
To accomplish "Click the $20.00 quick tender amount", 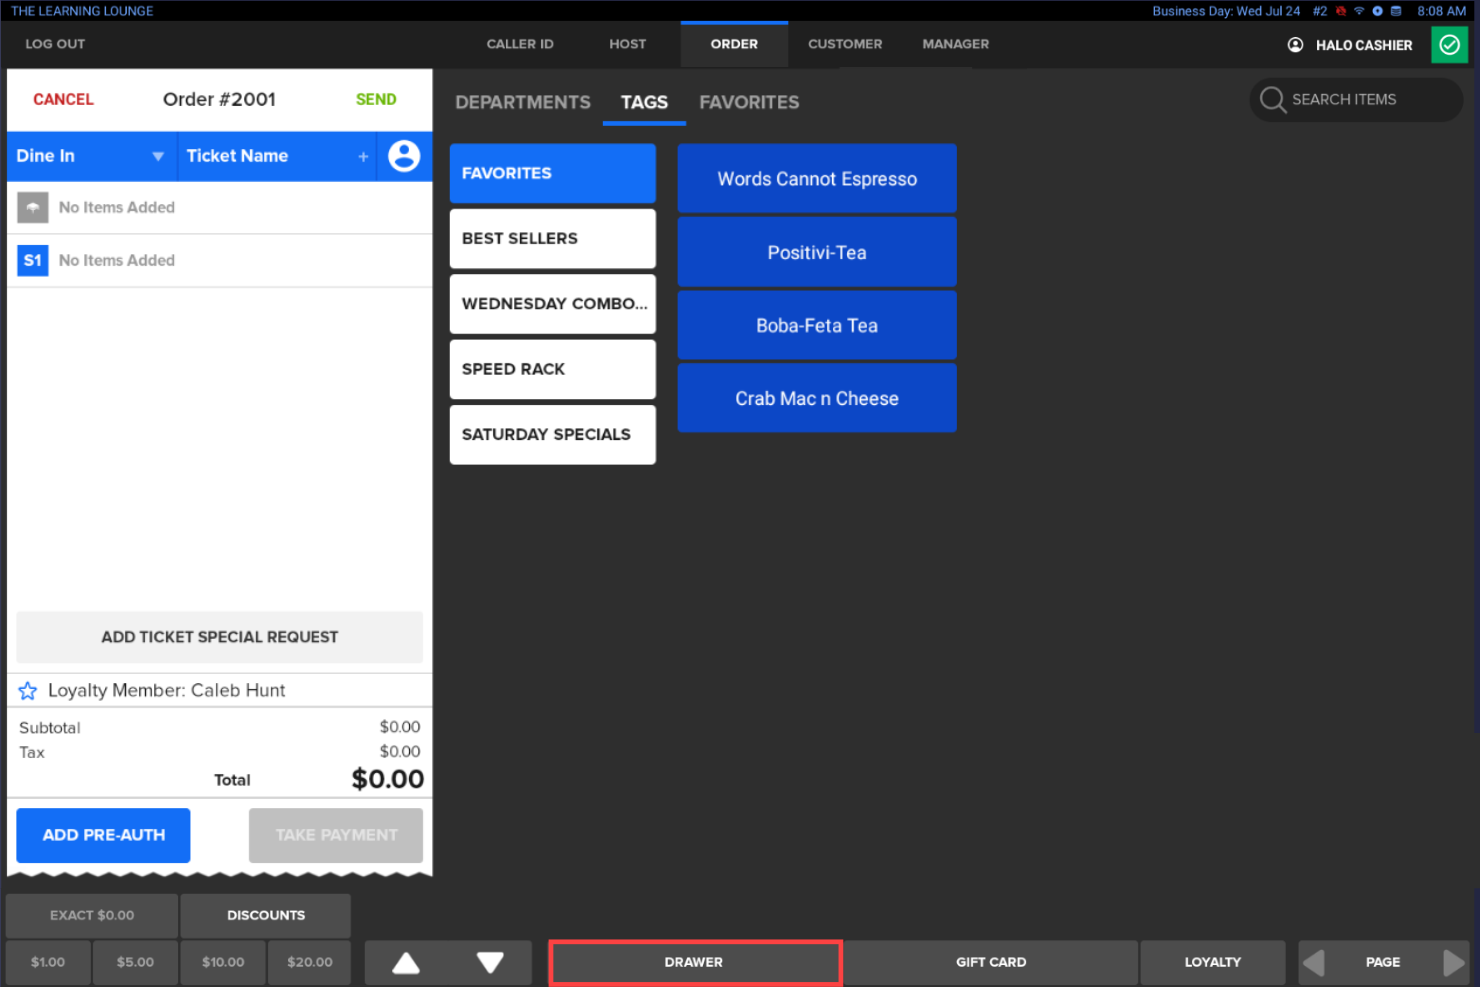I will (x=309, y=962).
